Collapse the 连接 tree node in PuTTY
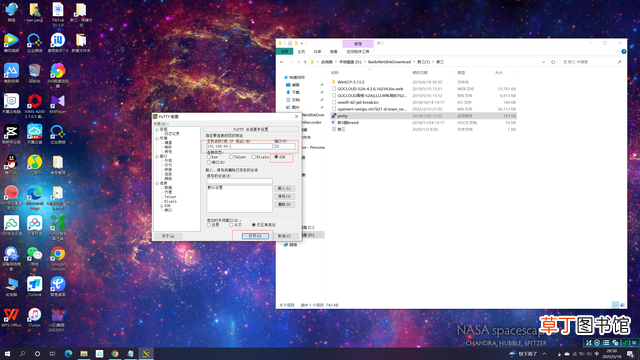Screen dimensions: 640x360 tap(157, 183)
